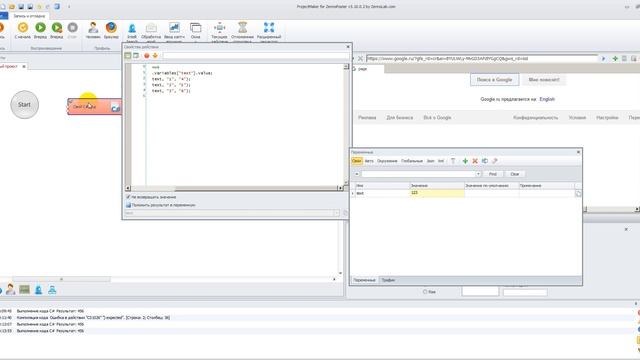Image resolution: width=640 pixels, height=360 pixels.
Task: Open the 'Браузер' Firefox icon
Action: [x=111, y=27]
